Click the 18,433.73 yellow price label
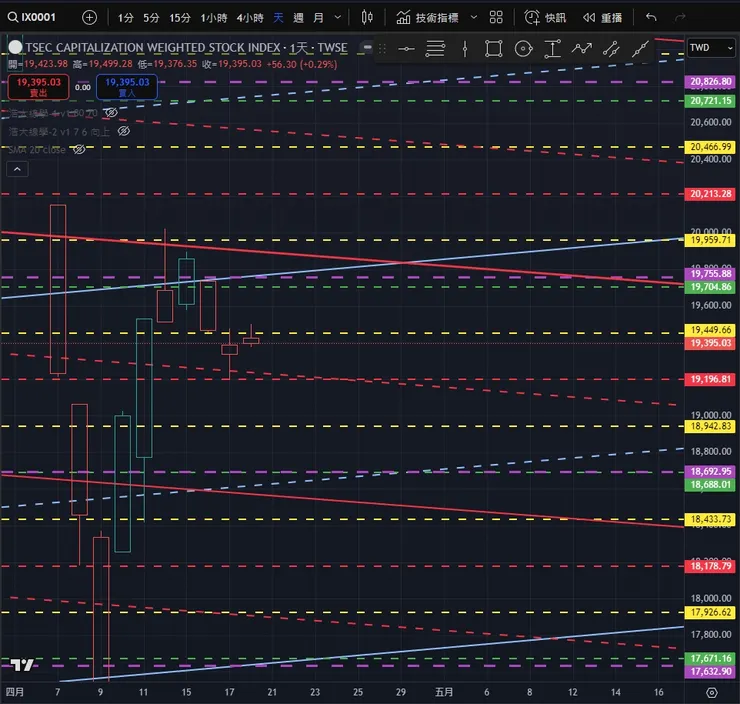 point(710,520)
